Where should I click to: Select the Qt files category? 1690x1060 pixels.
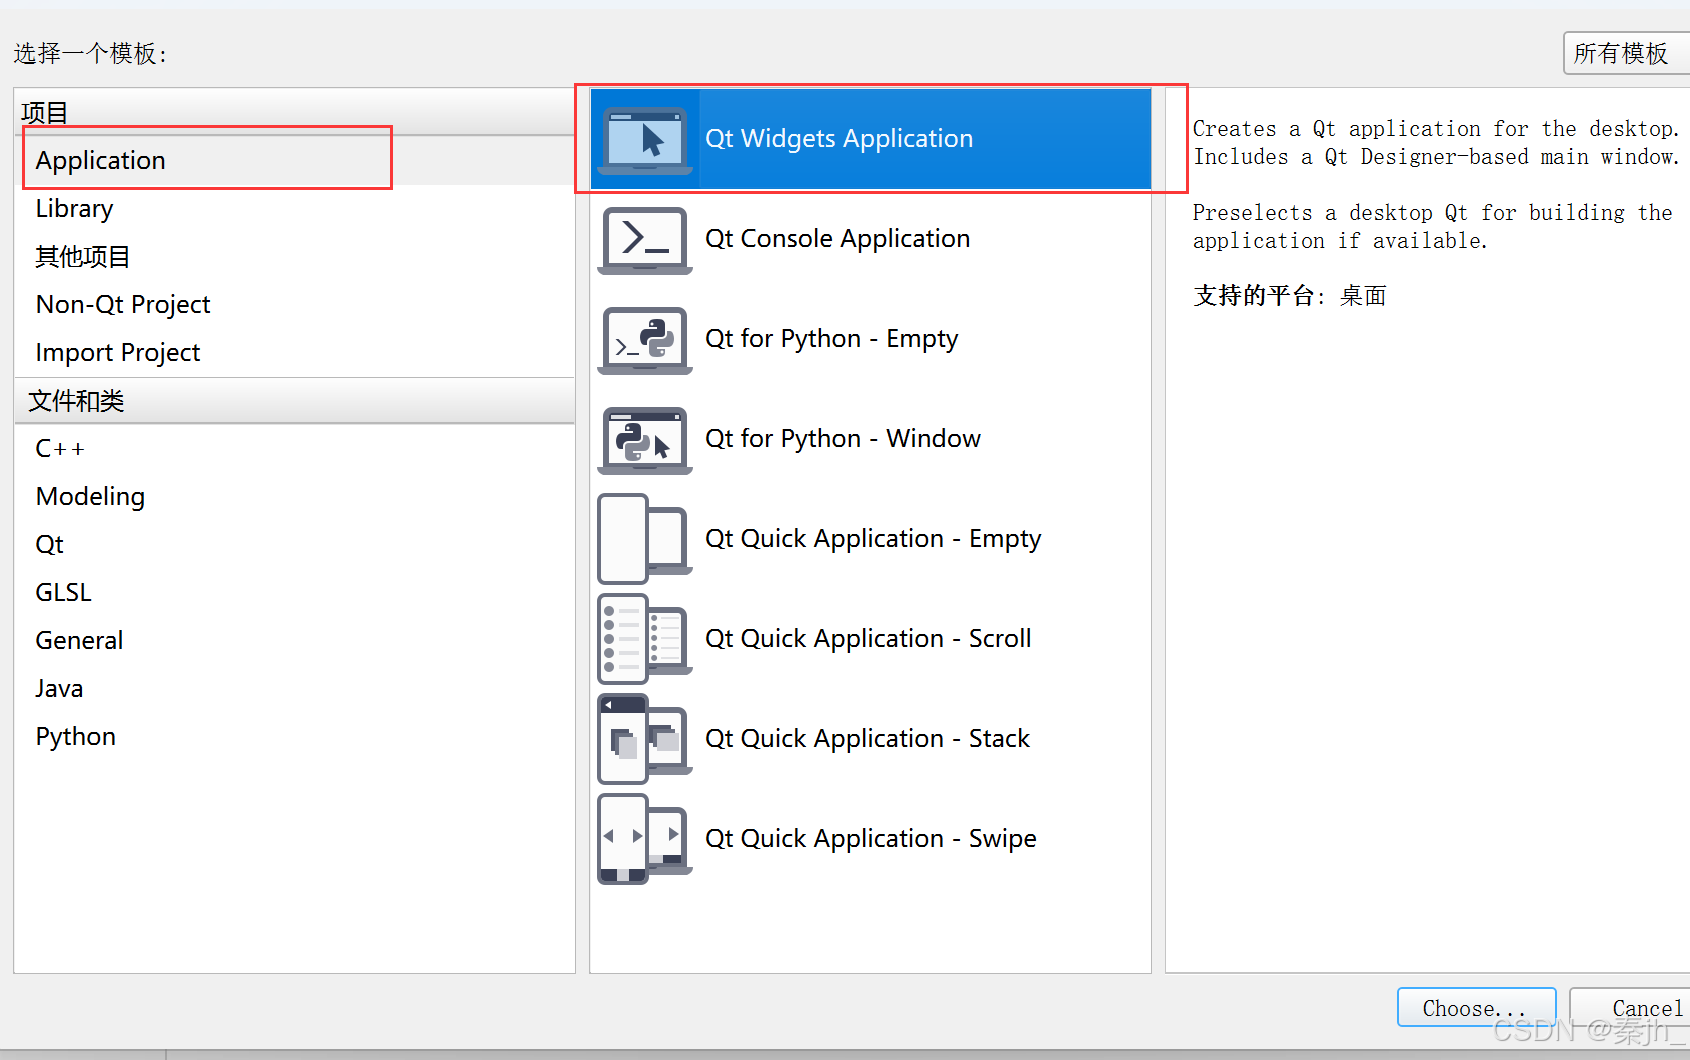click(x=295, y=544)
